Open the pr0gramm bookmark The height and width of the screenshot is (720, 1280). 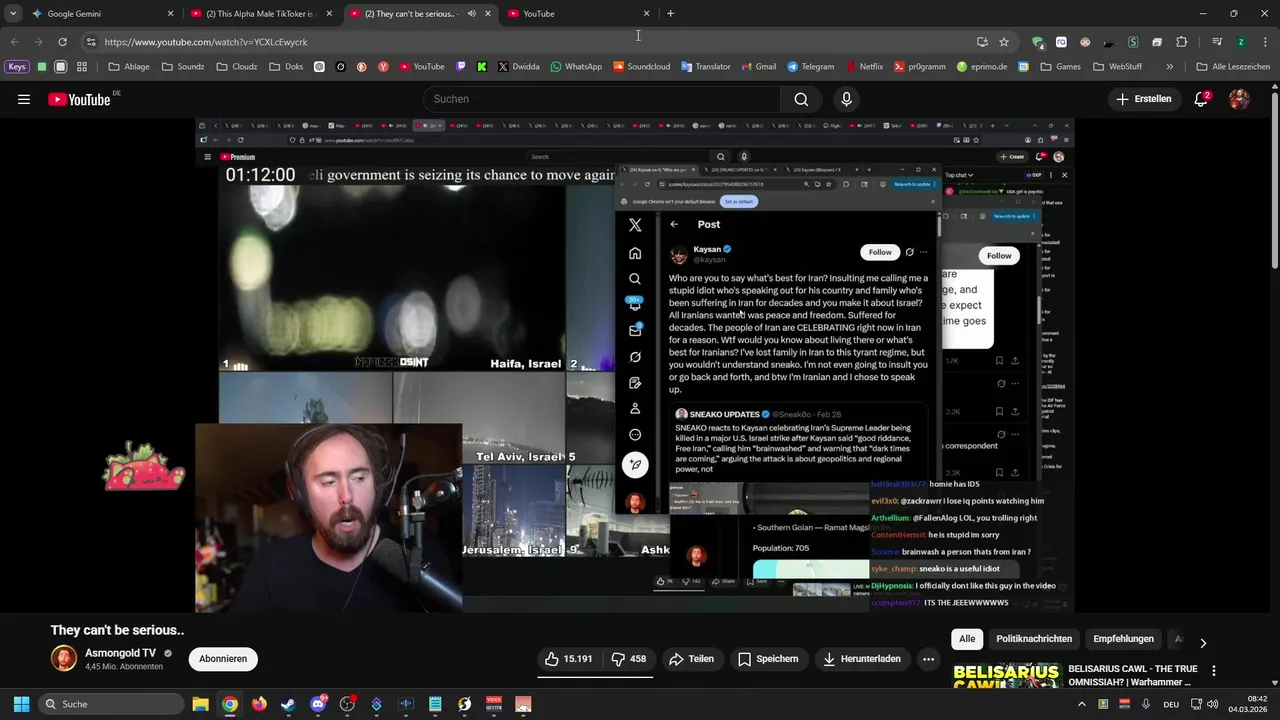tap(920, 67)
